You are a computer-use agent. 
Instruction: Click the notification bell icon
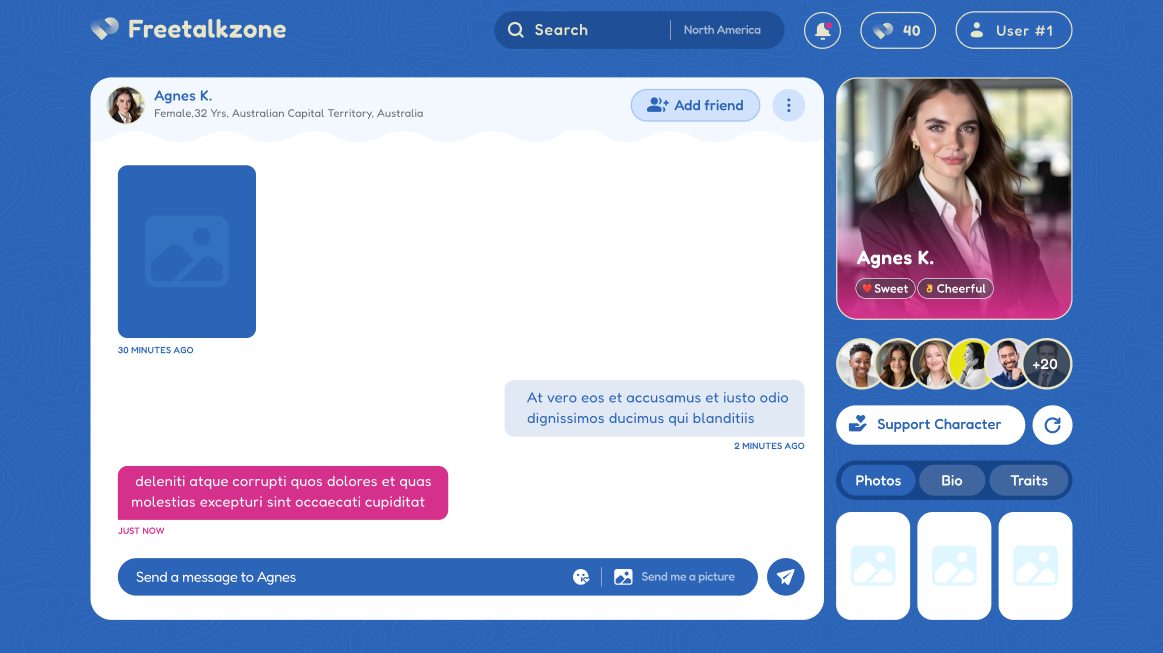(x=822, y=30)
